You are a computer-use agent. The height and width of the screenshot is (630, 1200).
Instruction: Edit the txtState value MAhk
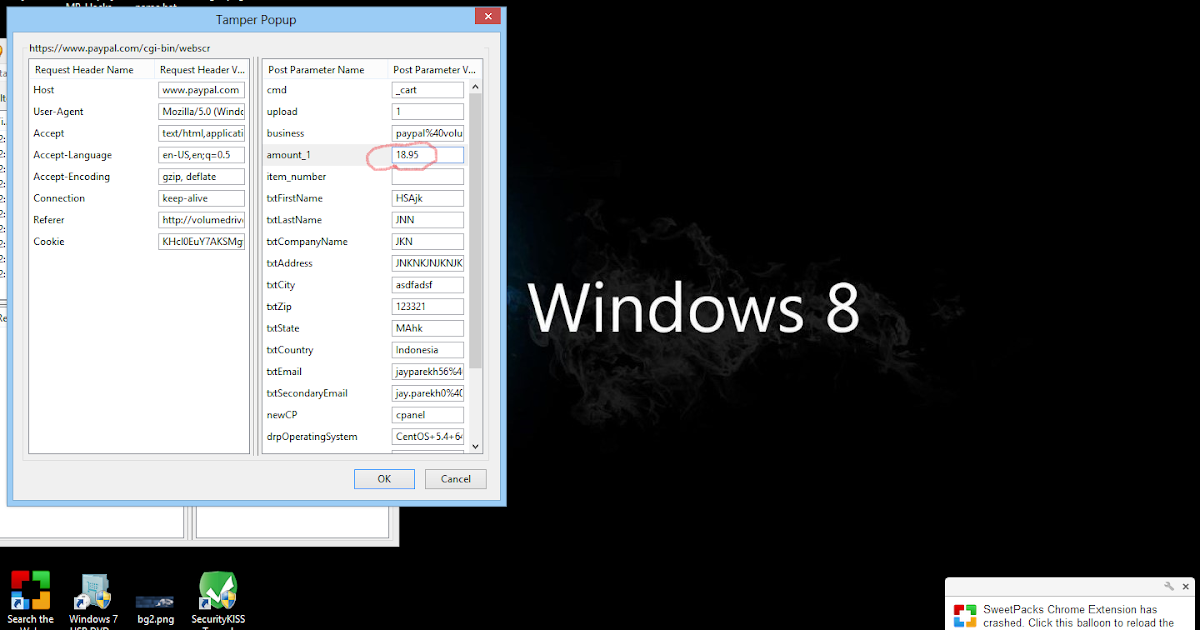[x=427, y=328]
